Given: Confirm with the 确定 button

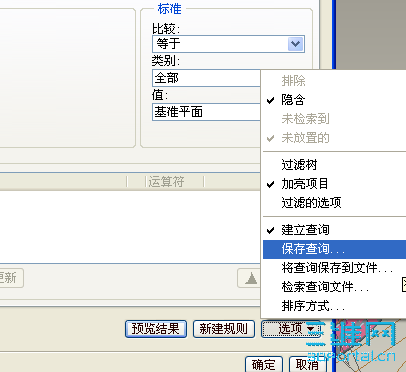Looking at the screenshot, I should click(264, 364).
